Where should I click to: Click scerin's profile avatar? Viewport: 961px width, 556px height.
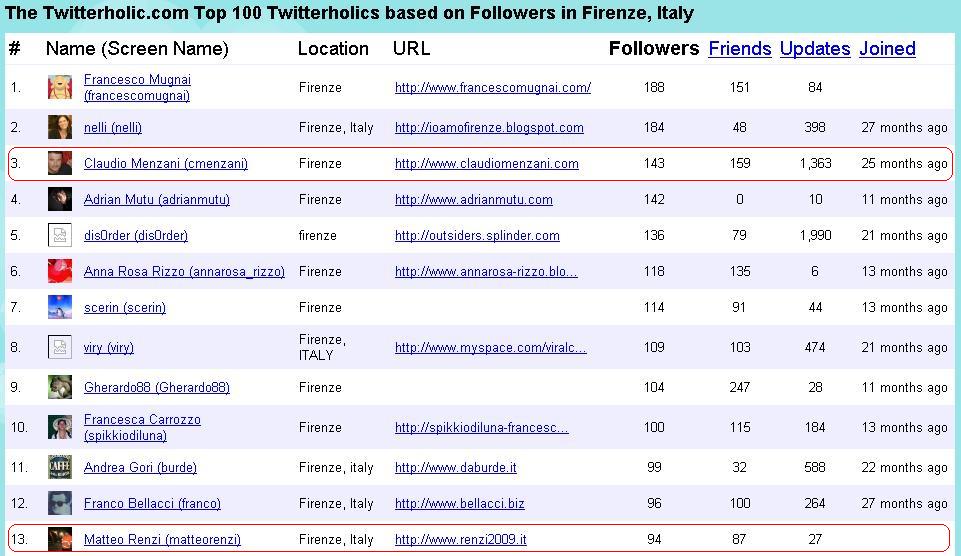click(59, 307)
